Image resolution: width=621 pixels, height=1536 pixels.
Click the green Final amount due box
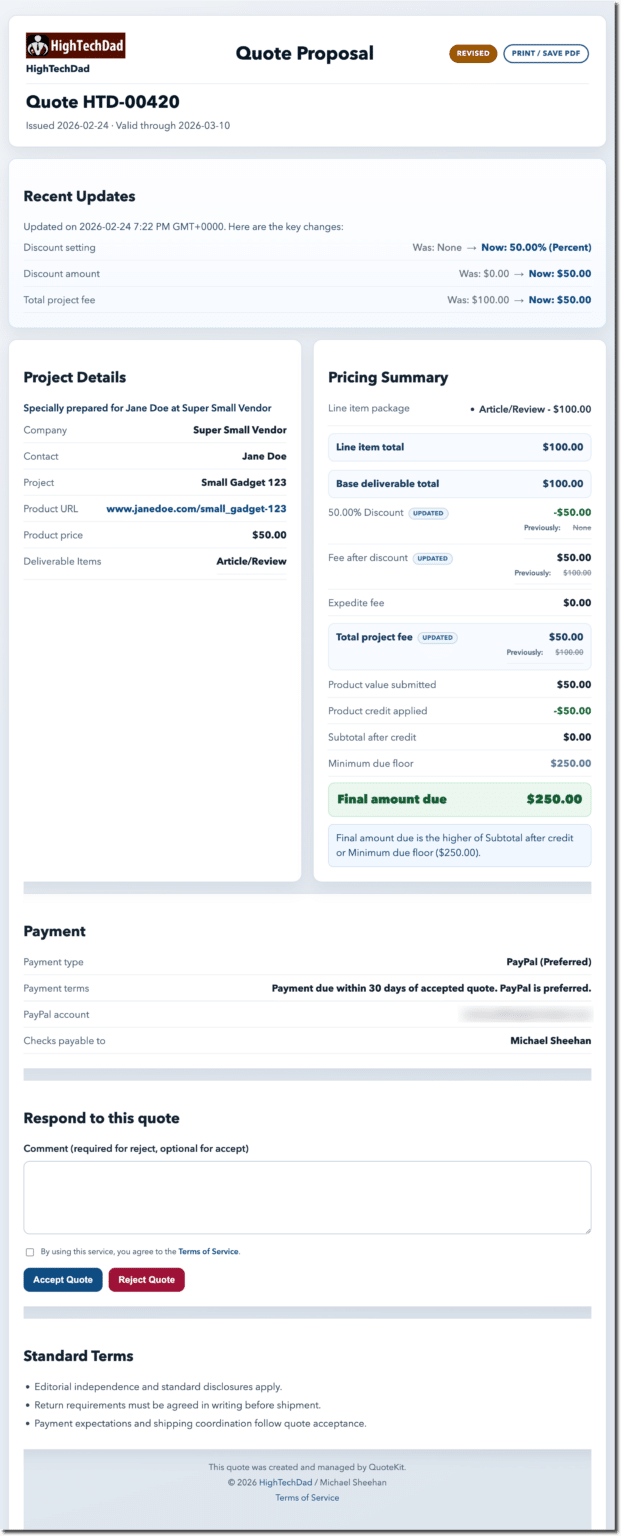tap(459, 799)
